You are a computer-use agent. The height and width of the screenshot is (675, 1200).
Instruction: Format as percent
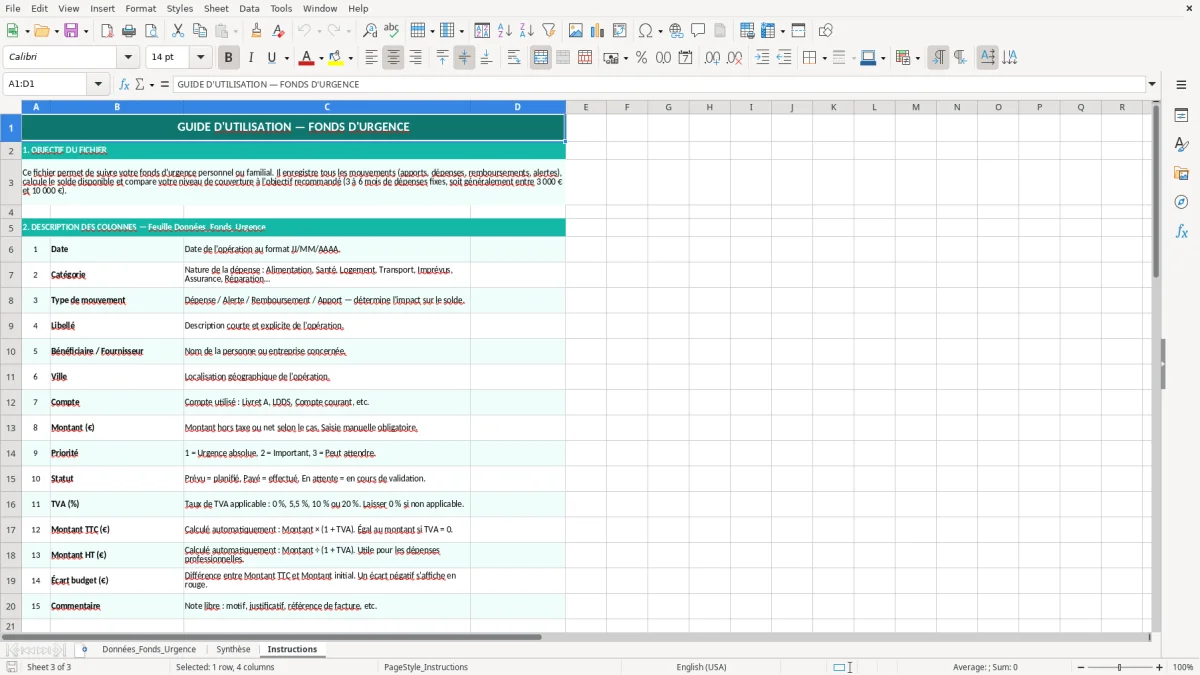click(641, 58)
